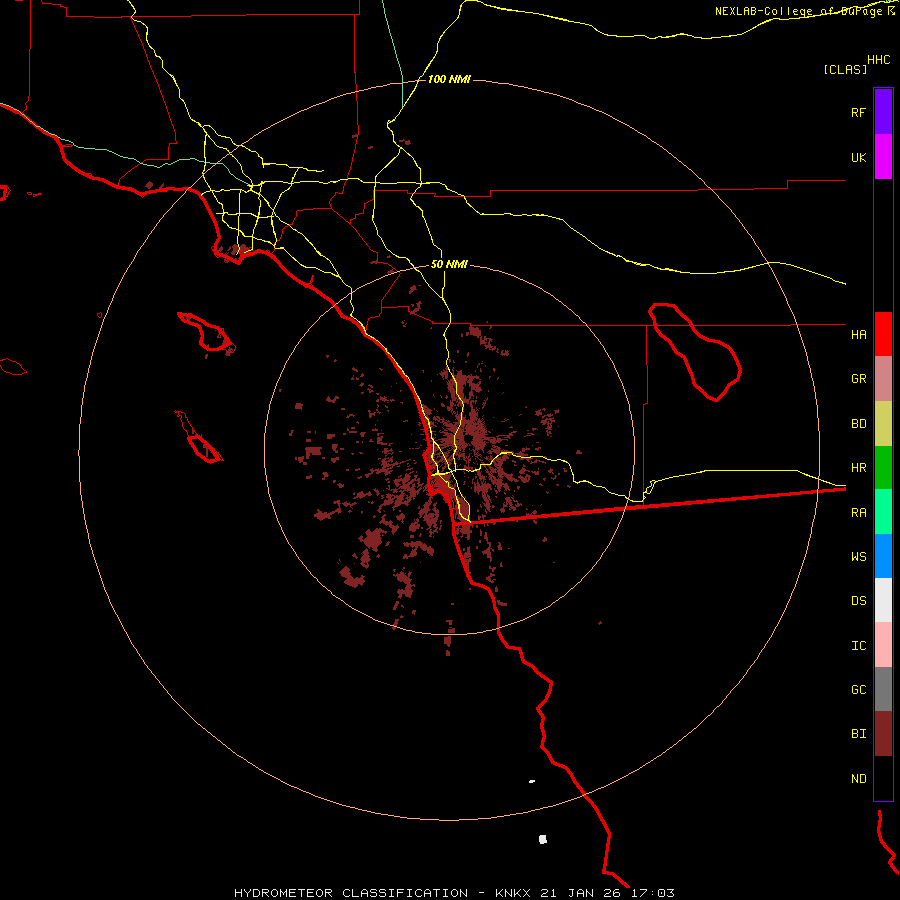Select the gray GC legend swatch

point(883,689)
